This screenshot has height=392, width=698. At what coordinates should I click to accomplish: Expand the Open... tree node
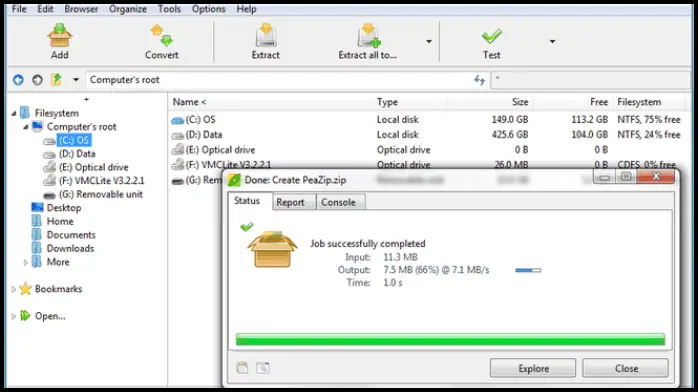(14, 316)
